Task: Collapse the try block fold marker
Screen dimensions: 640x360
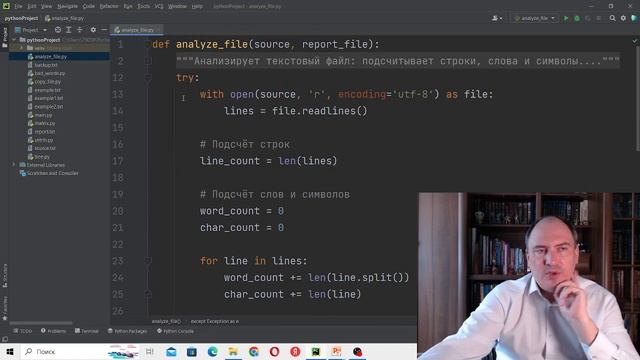Action: 148,78
